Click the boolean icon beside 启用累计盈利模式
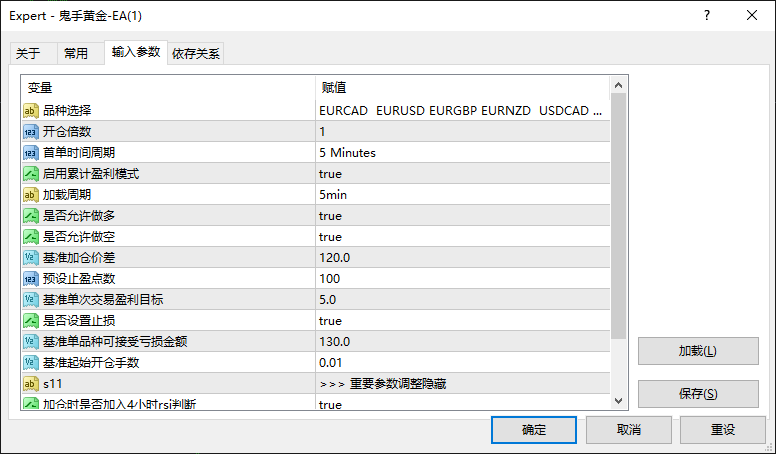776x454 pixels. tap(31, 174)
